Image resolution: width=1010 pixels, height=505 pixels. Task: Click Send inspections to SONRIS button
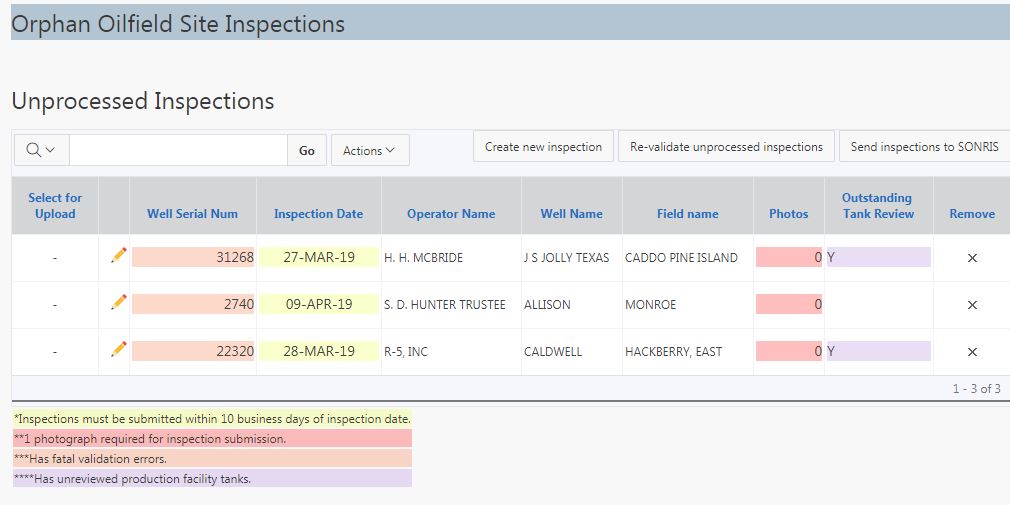[x=923, y=147]
